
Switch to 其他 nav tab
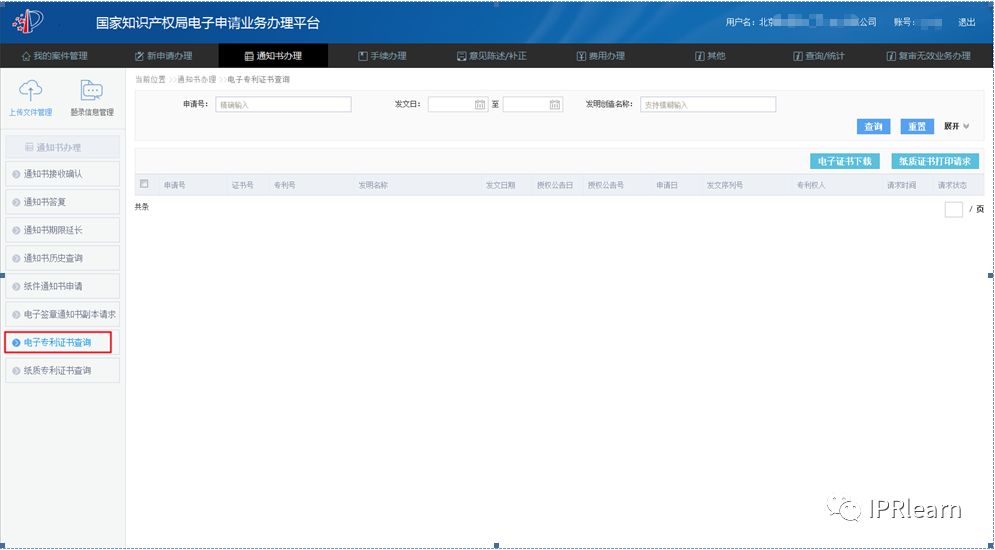710,56
